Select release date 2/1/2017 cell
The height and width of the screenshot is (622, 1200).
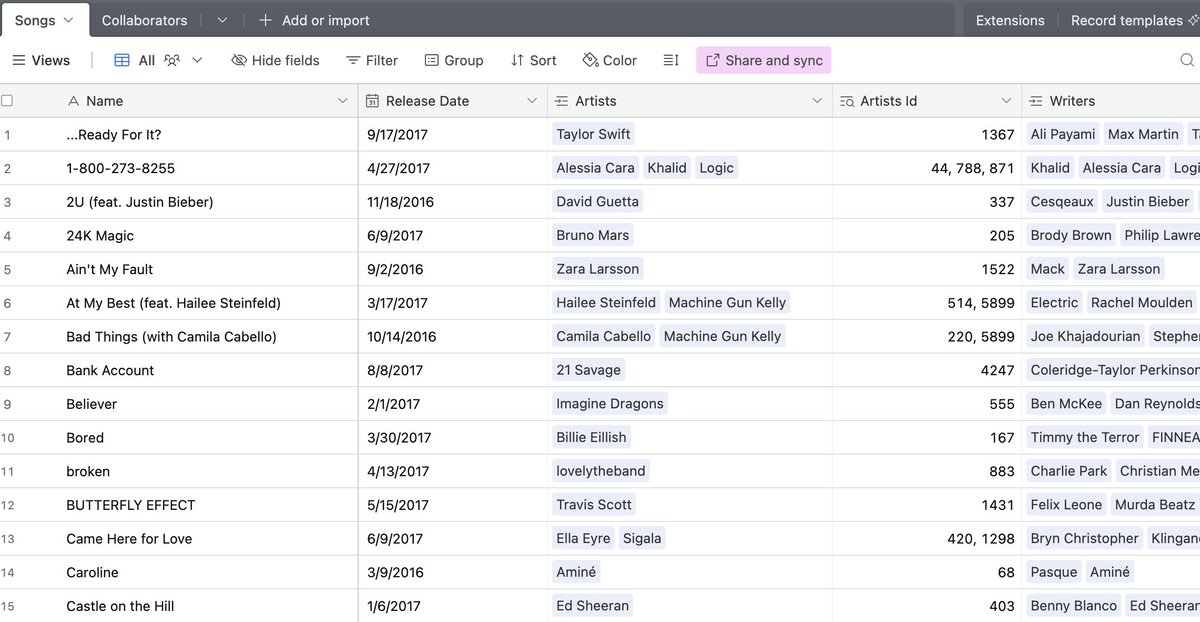click(453, 403)
